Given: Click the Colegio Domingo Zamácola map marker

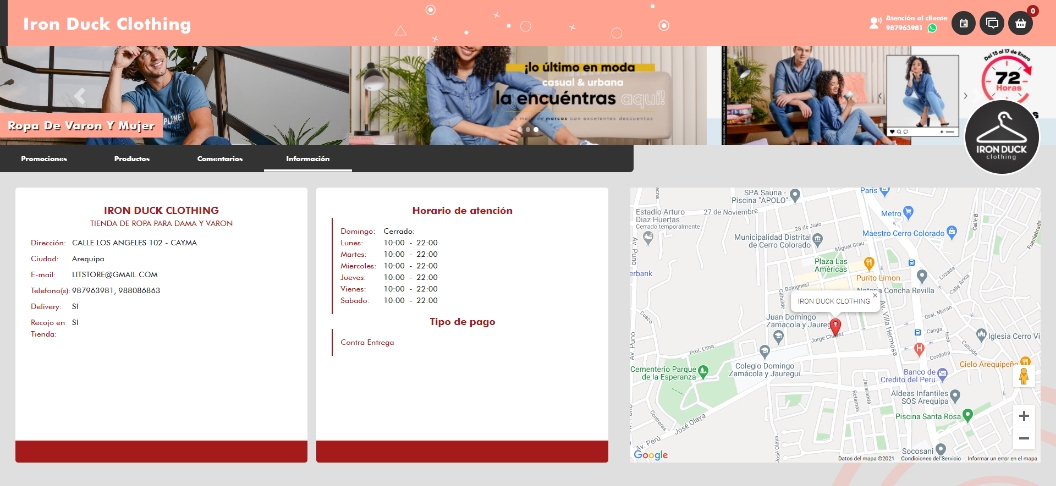Looking at the screenshot, I should click(x=764, y=351).
